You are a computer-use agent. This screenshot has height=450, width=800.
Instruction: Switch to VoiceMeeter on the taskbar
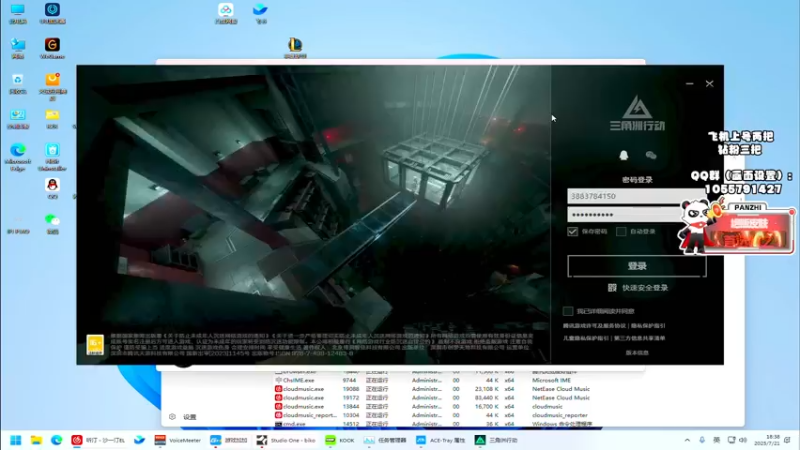click(178, 440)
